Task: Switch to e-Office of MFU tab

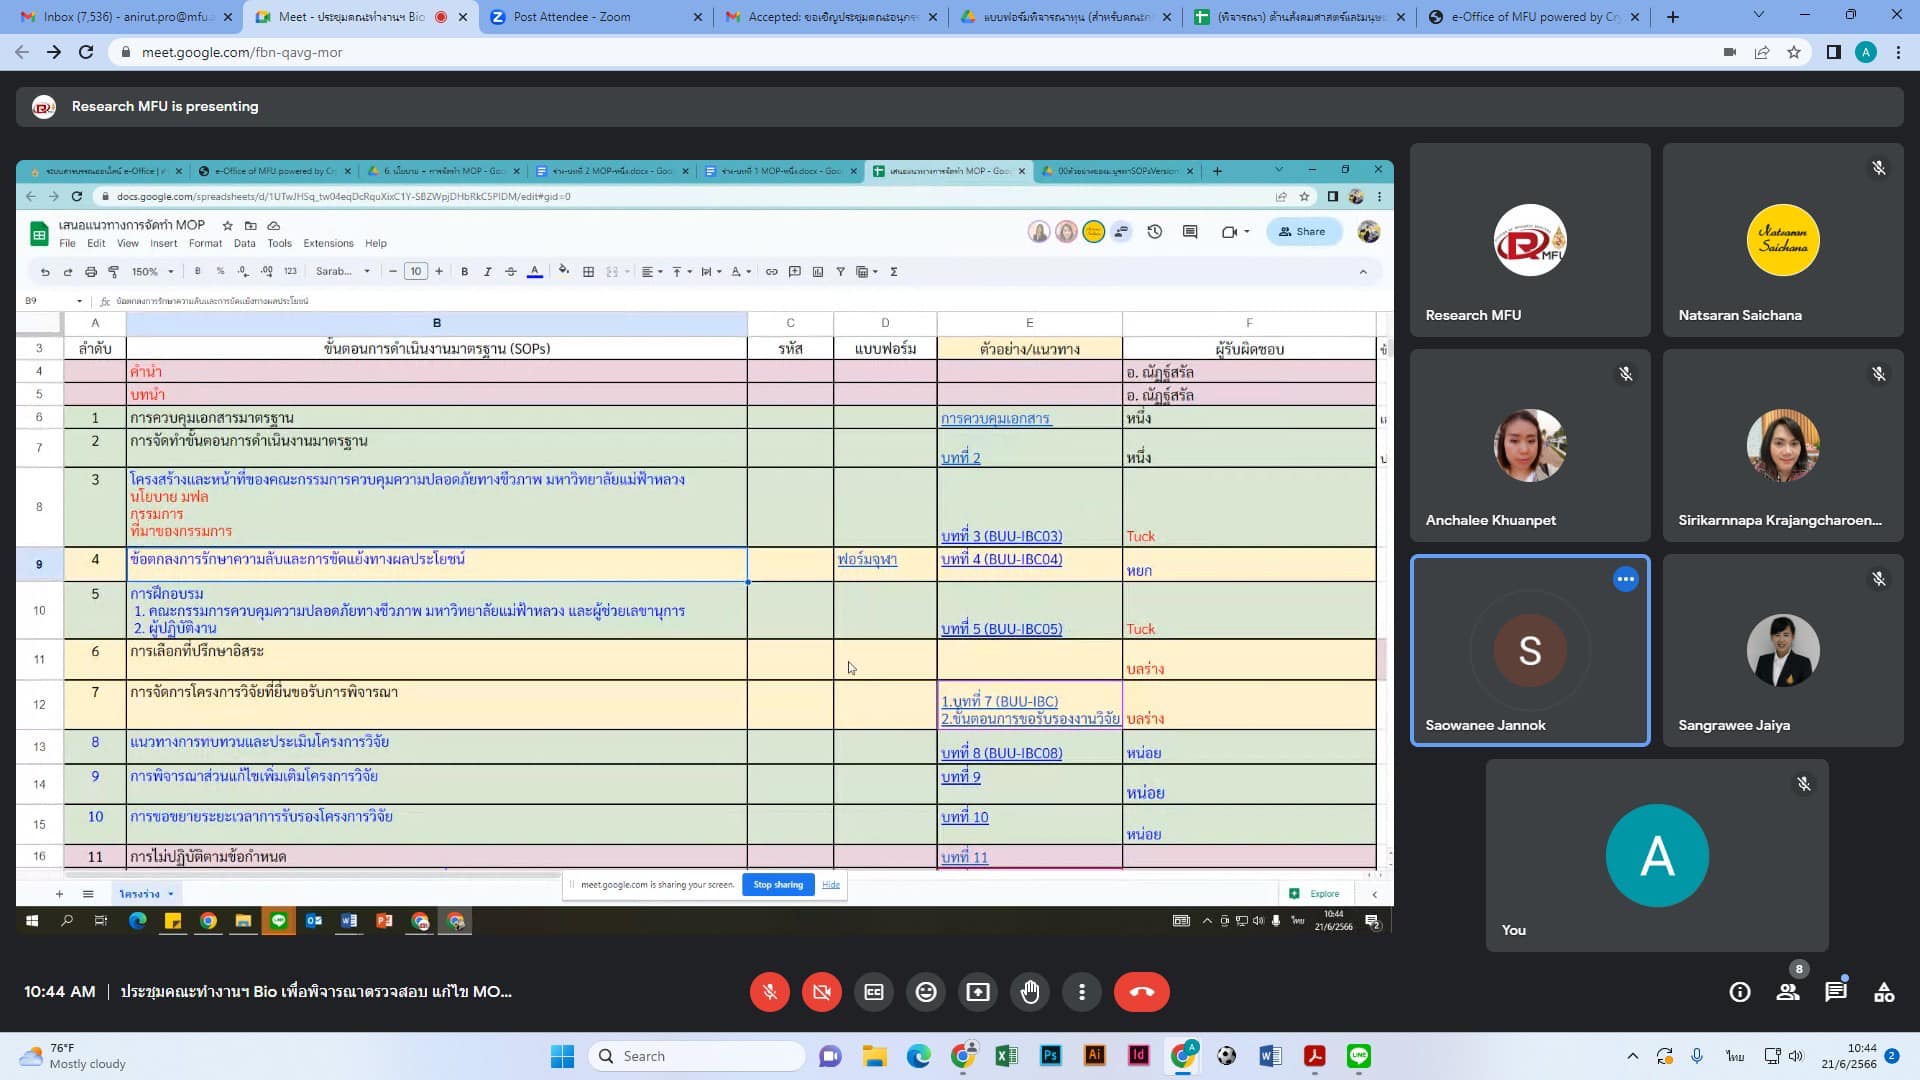Action: [1533, 16]
